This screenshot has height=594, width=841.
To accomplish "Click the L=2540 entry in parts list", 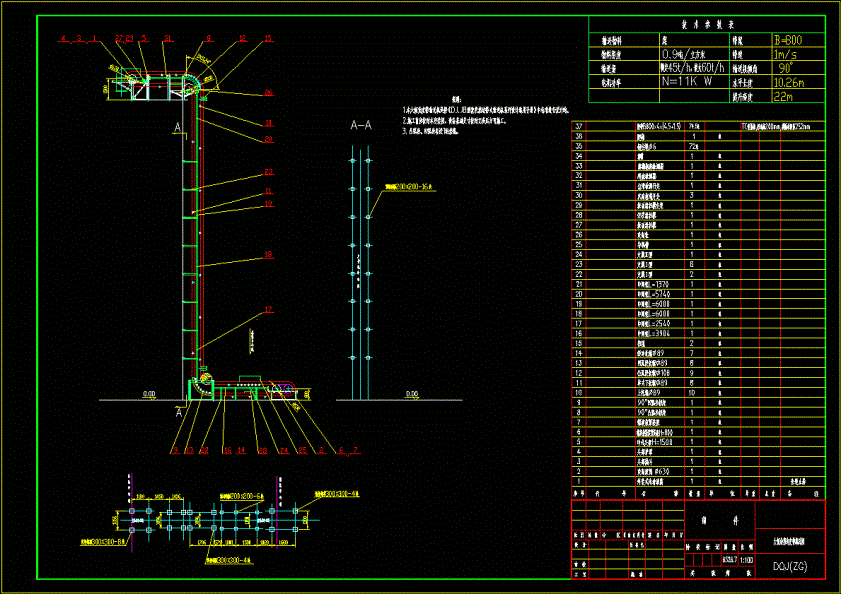I will click(x=653, y=324).
